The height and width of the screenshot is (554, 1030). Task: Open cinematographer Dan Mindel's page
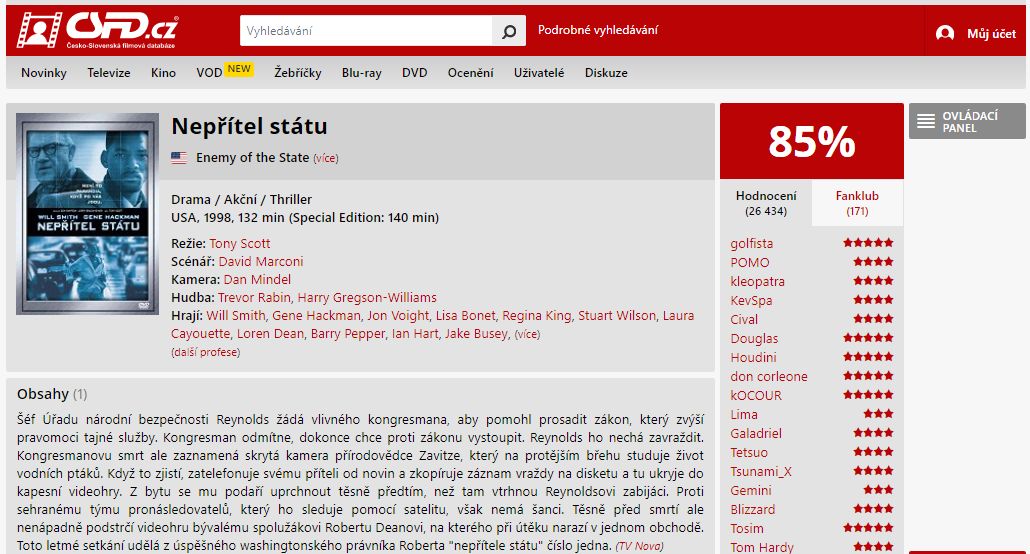pos(257,279)
